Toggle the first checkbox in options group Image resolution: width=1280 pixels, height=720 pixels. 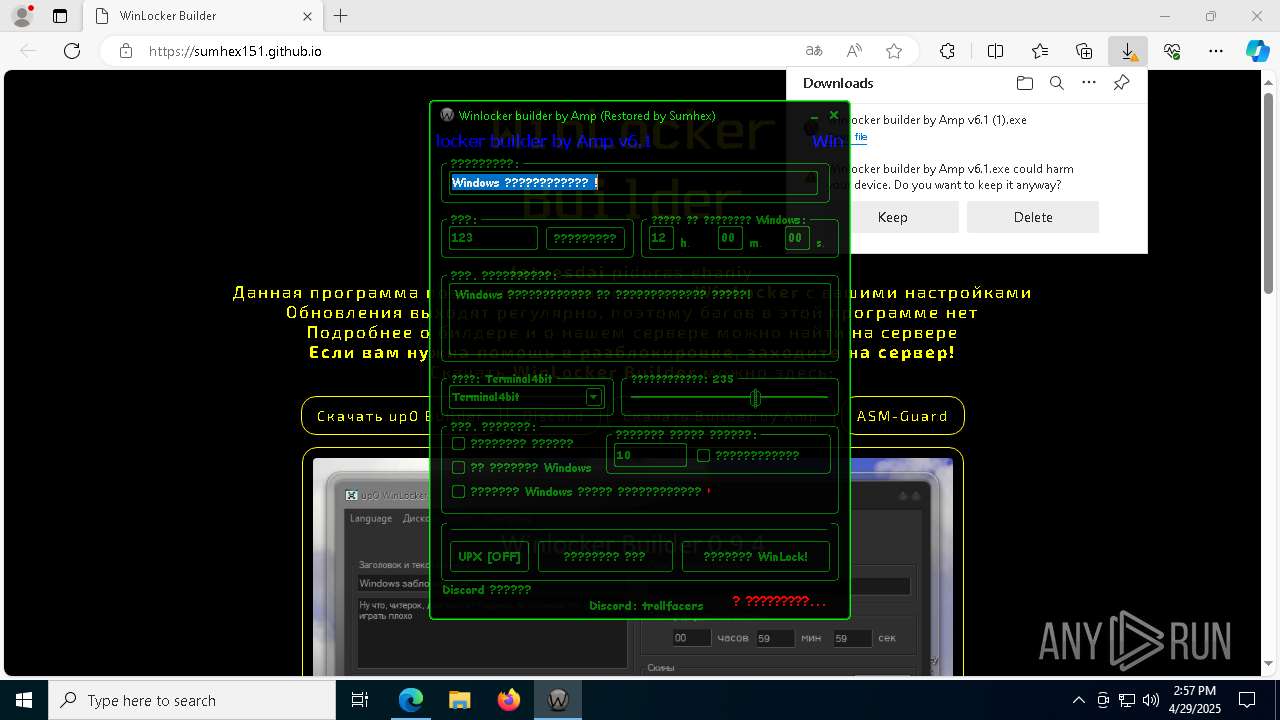[x=459, y=443]
